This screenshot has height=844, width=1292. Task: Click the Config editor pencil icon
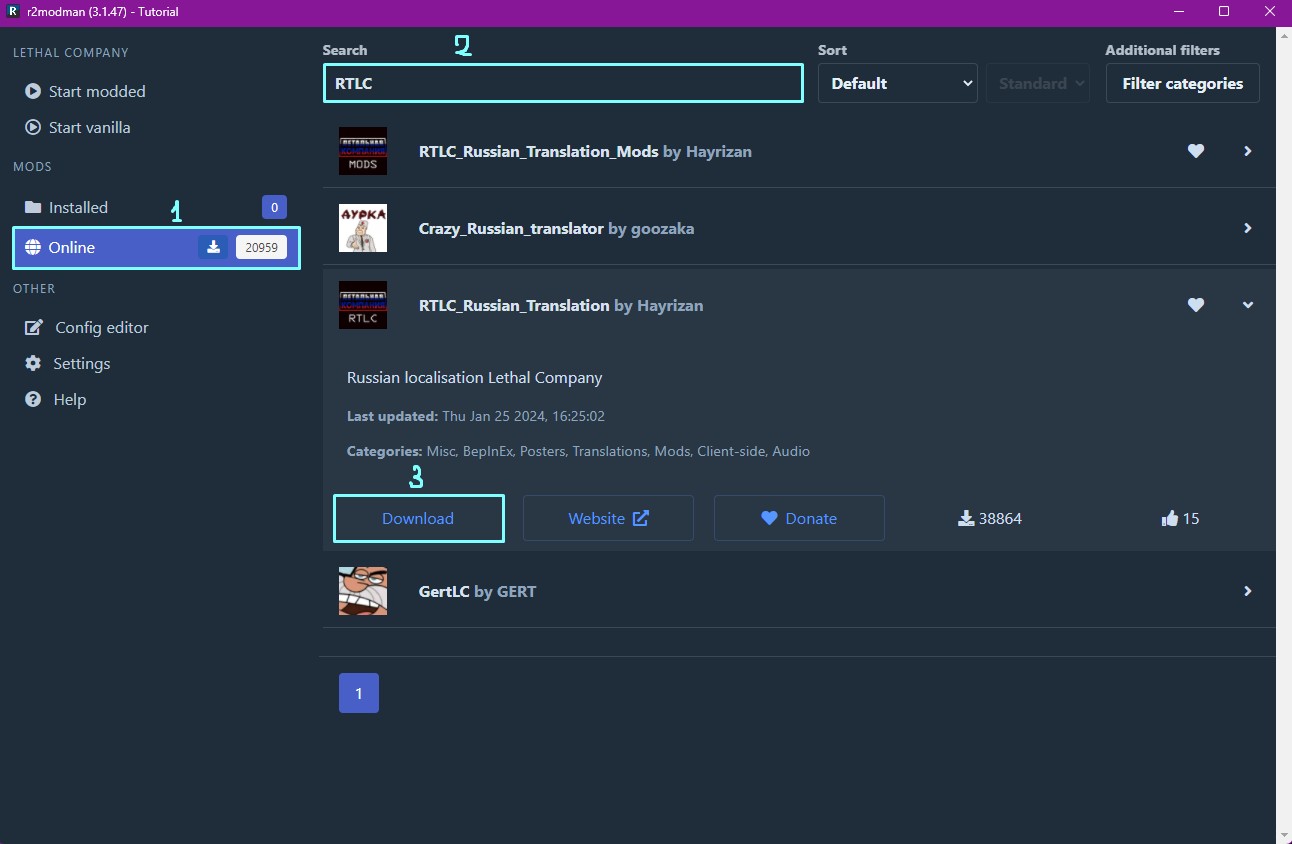34,327
